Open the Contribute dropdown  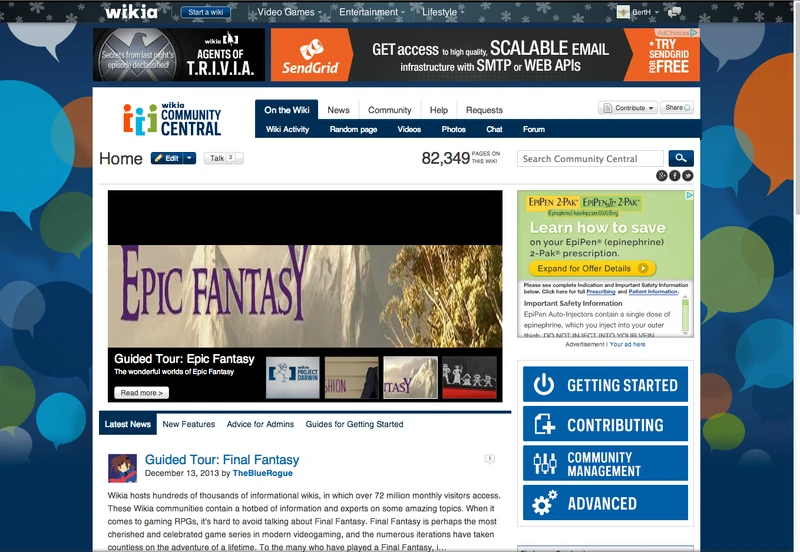pos(628,108)
